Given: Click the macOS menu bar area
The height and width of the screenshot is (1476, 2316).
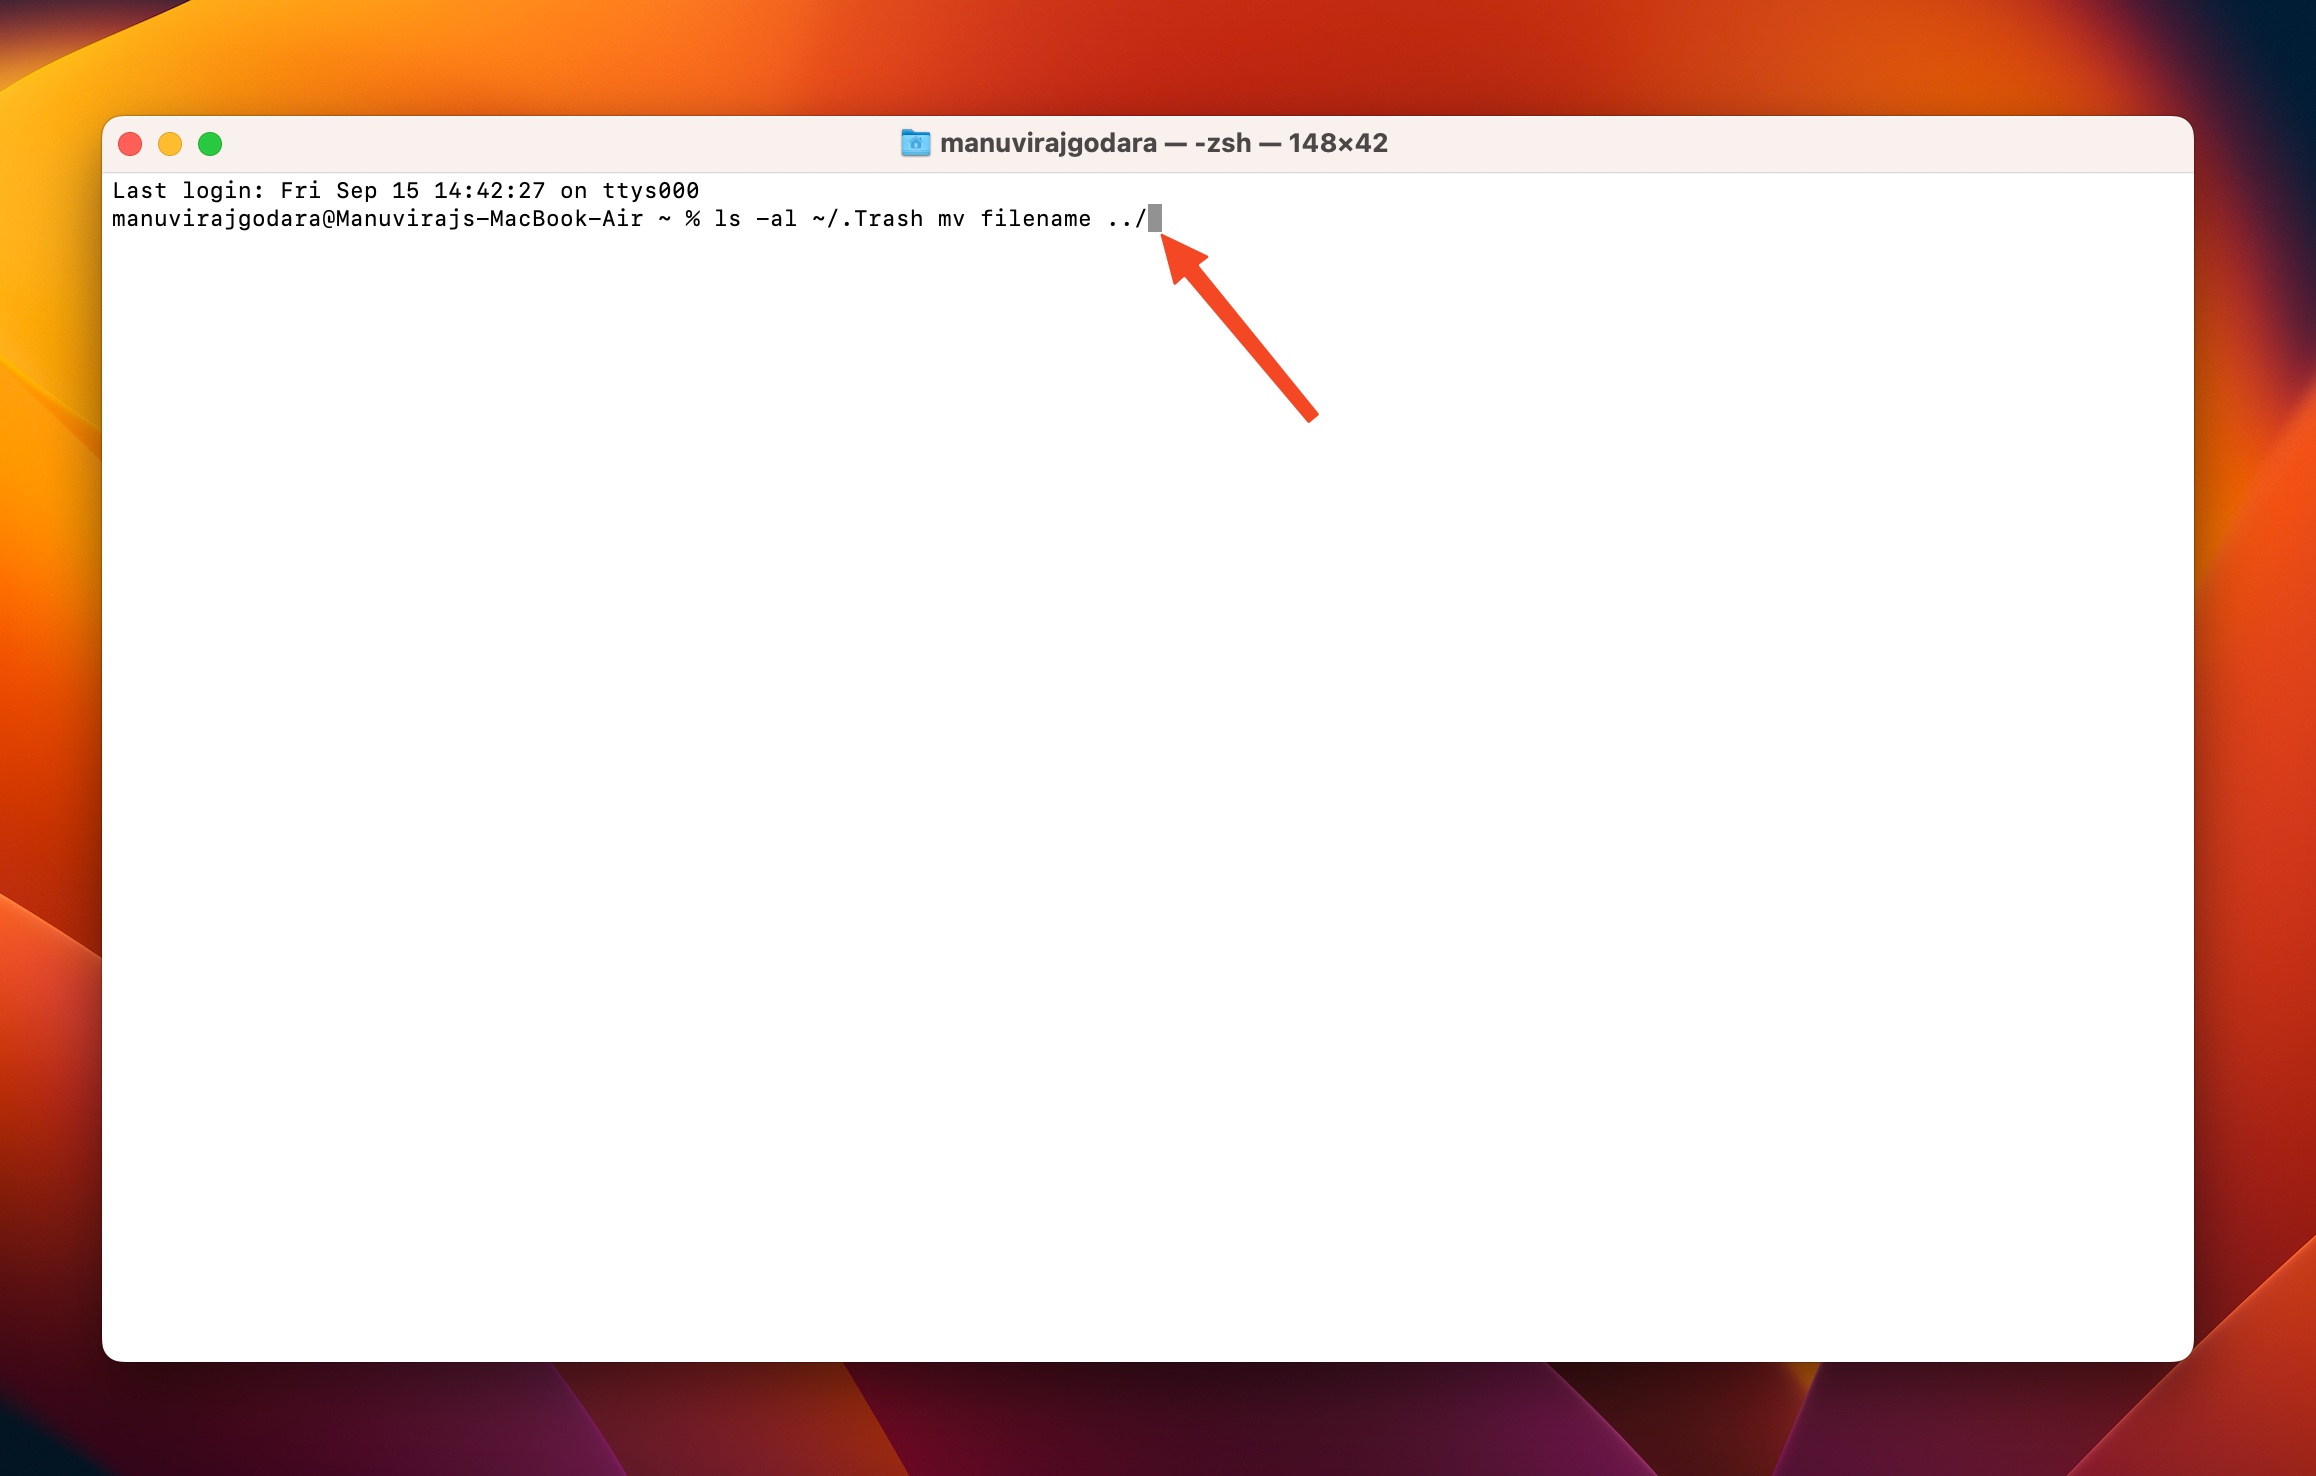Looking at the screenshot, I should click(1158, 20).
